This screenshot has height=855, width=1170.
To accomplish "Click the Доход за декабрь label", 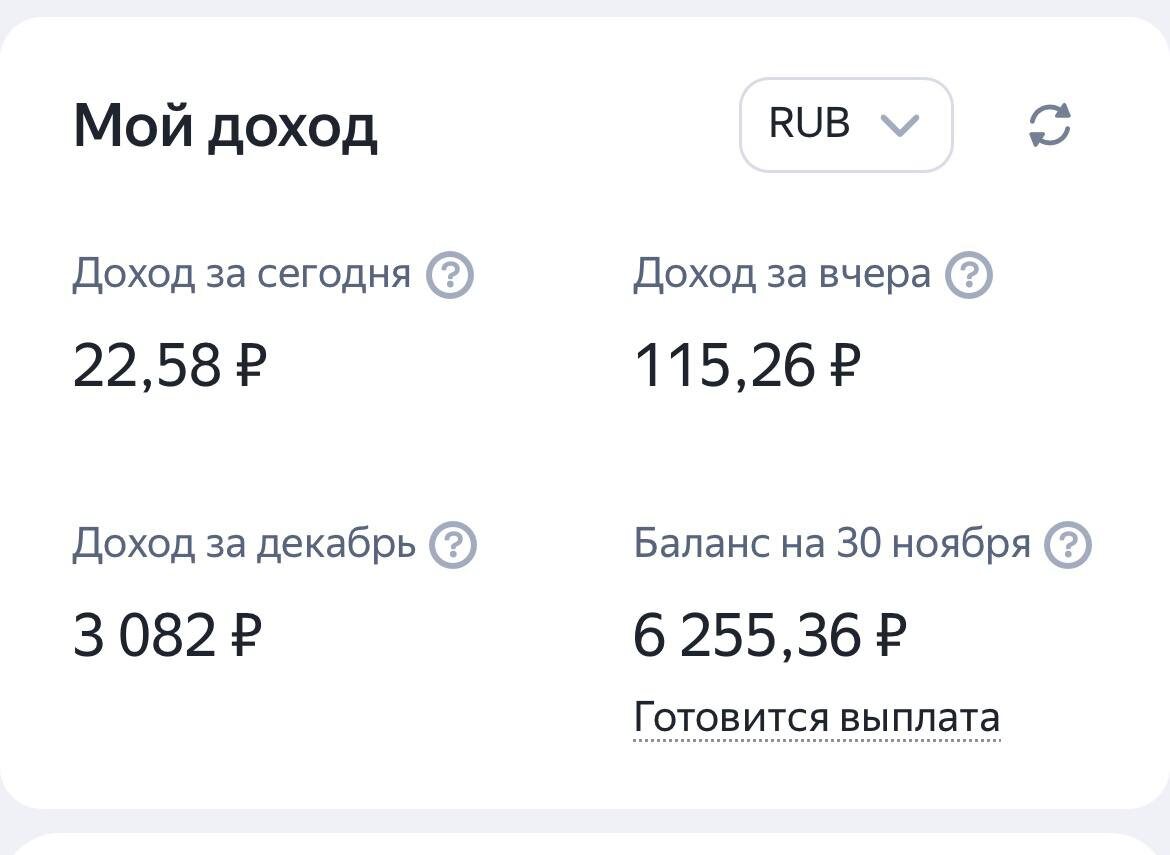I will 243,544.
